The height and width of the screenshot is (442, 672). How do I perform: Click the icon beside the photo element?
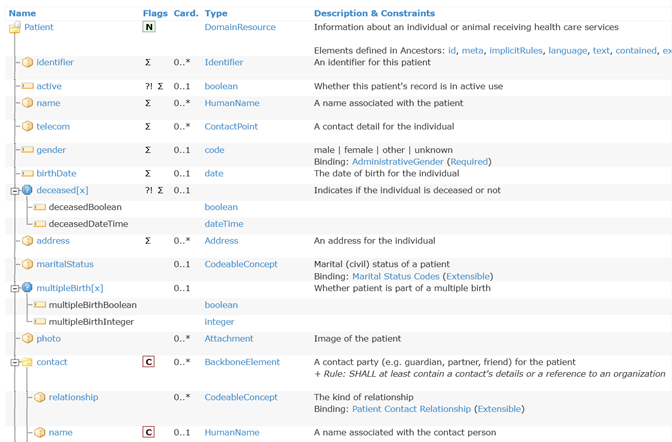coord(27,339)
